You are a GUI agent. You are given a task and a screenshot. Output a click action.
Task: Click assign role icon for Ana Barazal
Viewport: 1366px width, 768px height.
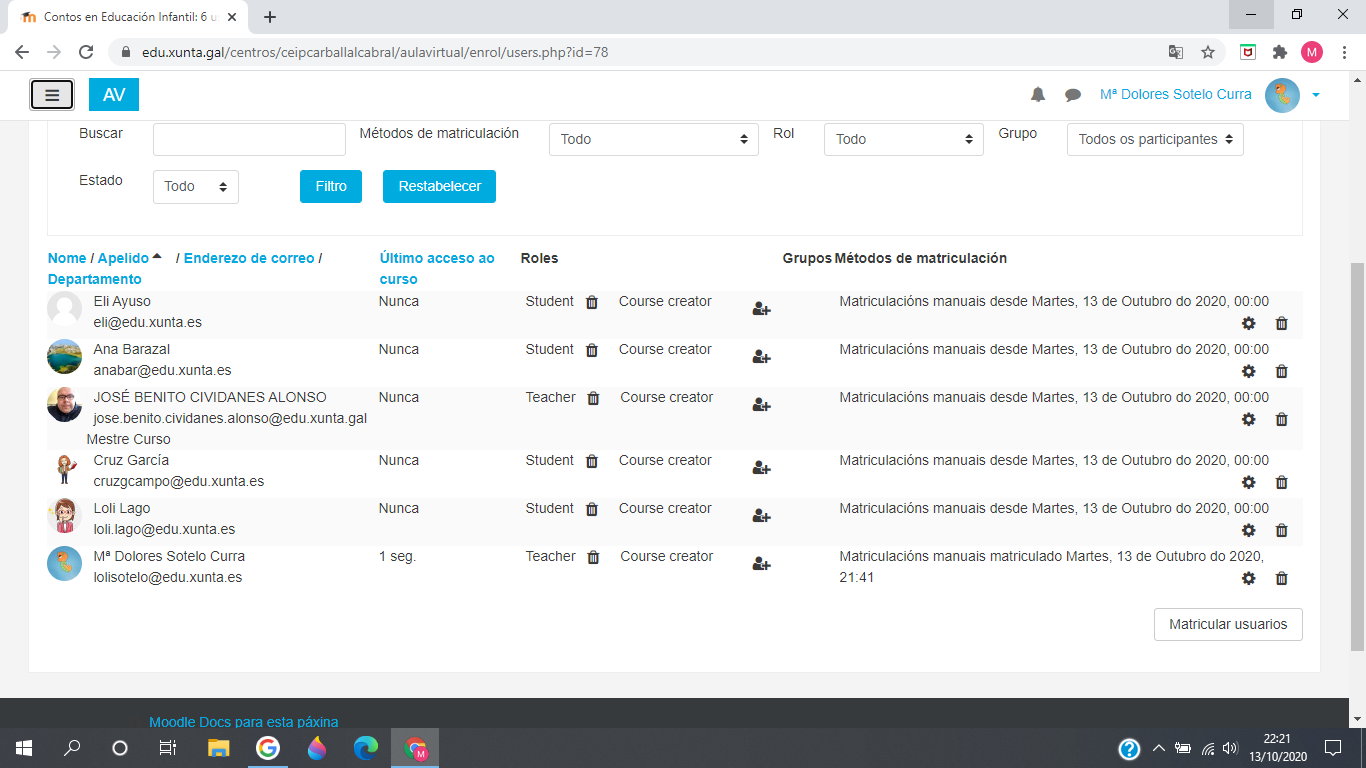(x=761, y=357)
